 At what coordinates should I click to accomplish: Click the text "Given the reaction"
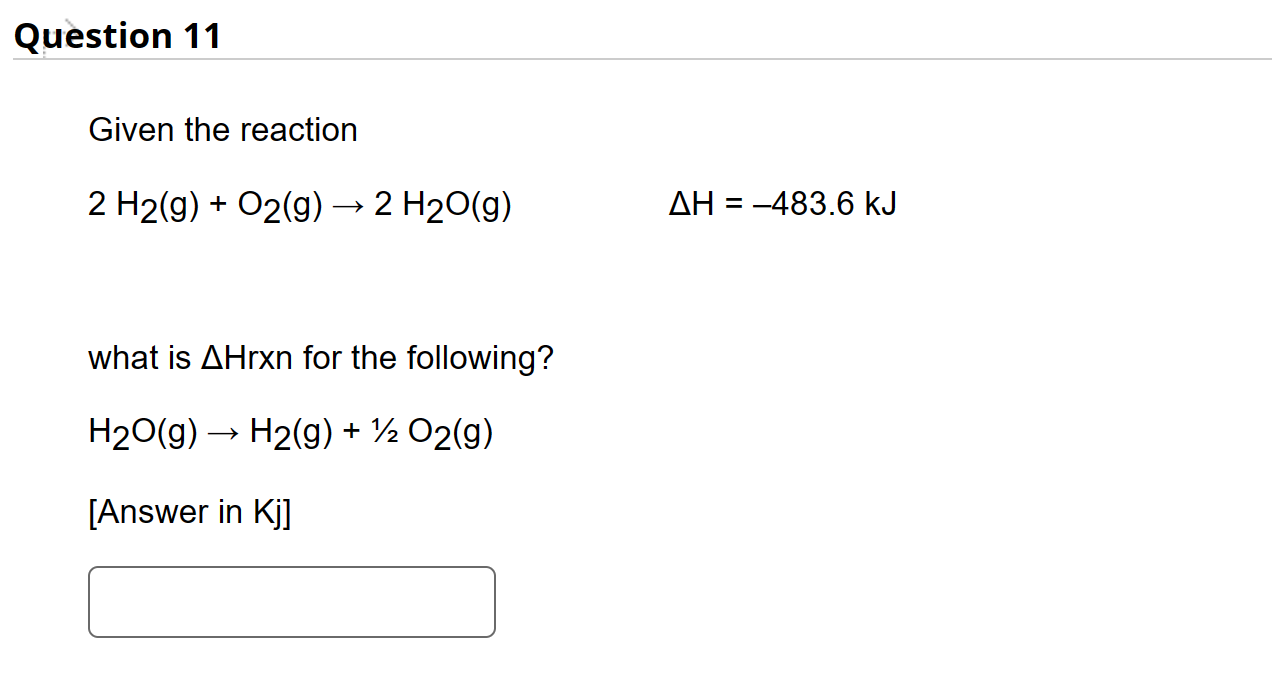(222, 129)
